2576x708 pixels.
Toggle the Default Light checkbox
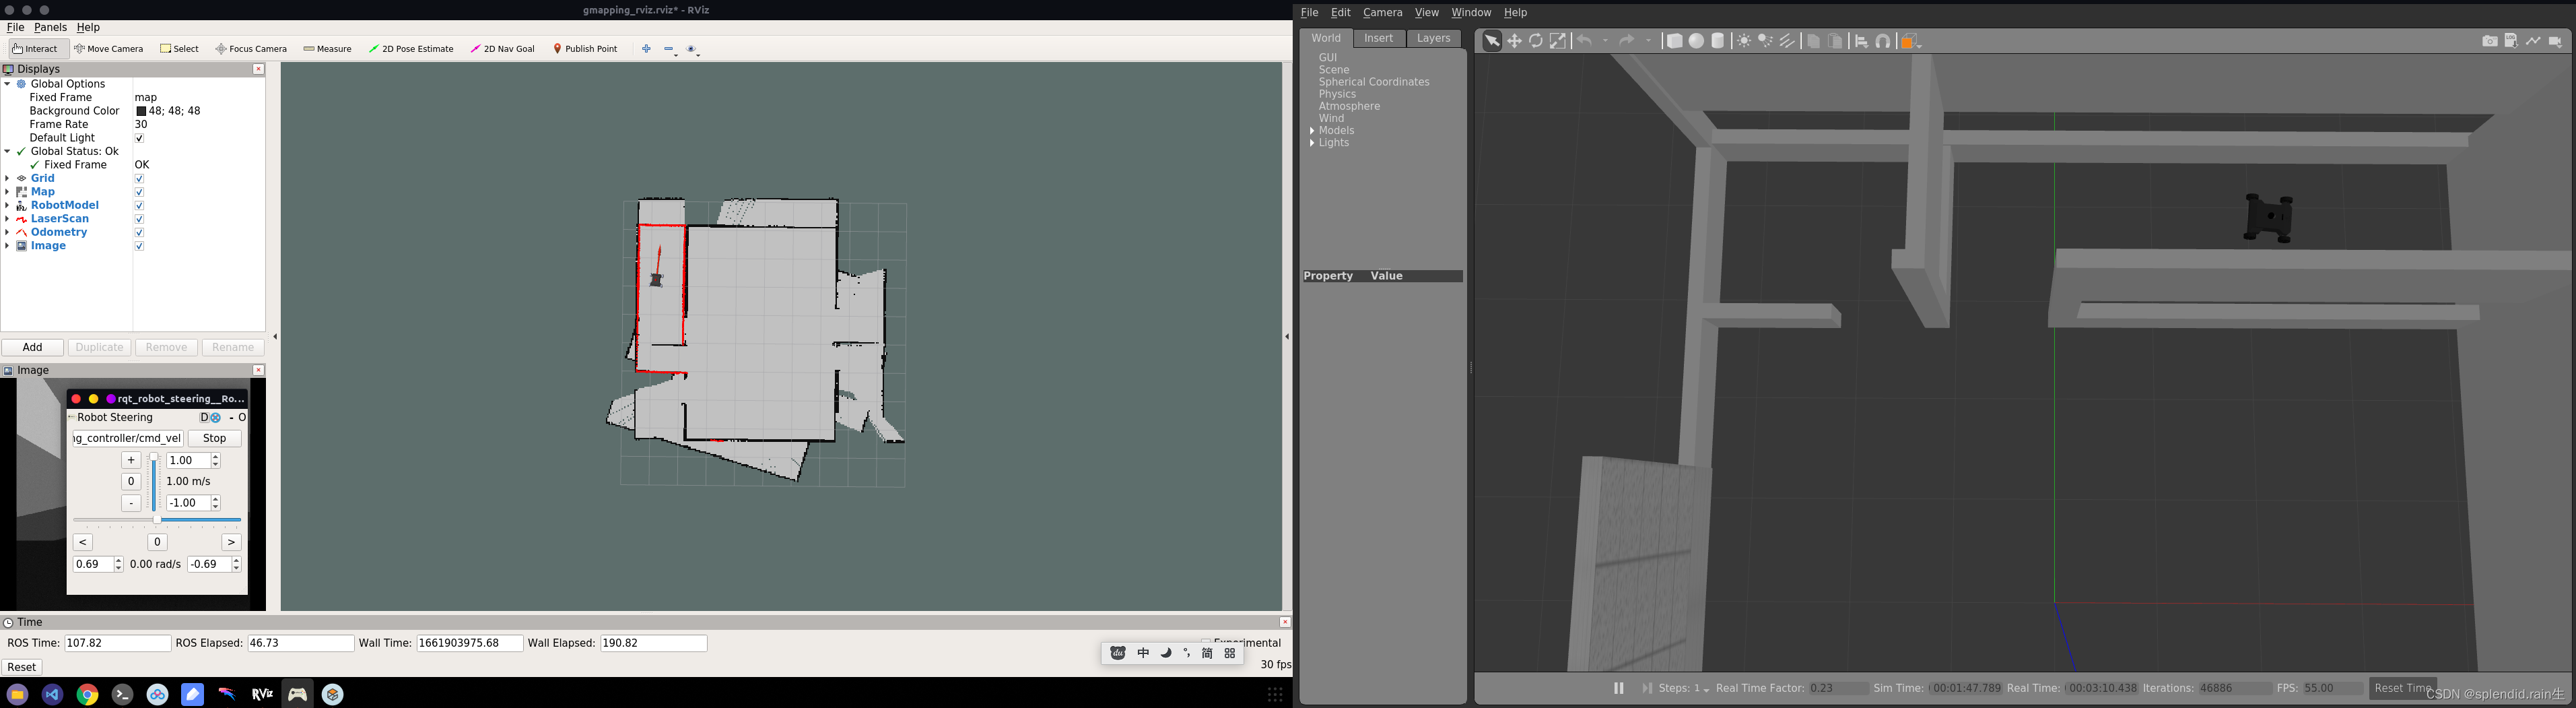pos(139,138)
